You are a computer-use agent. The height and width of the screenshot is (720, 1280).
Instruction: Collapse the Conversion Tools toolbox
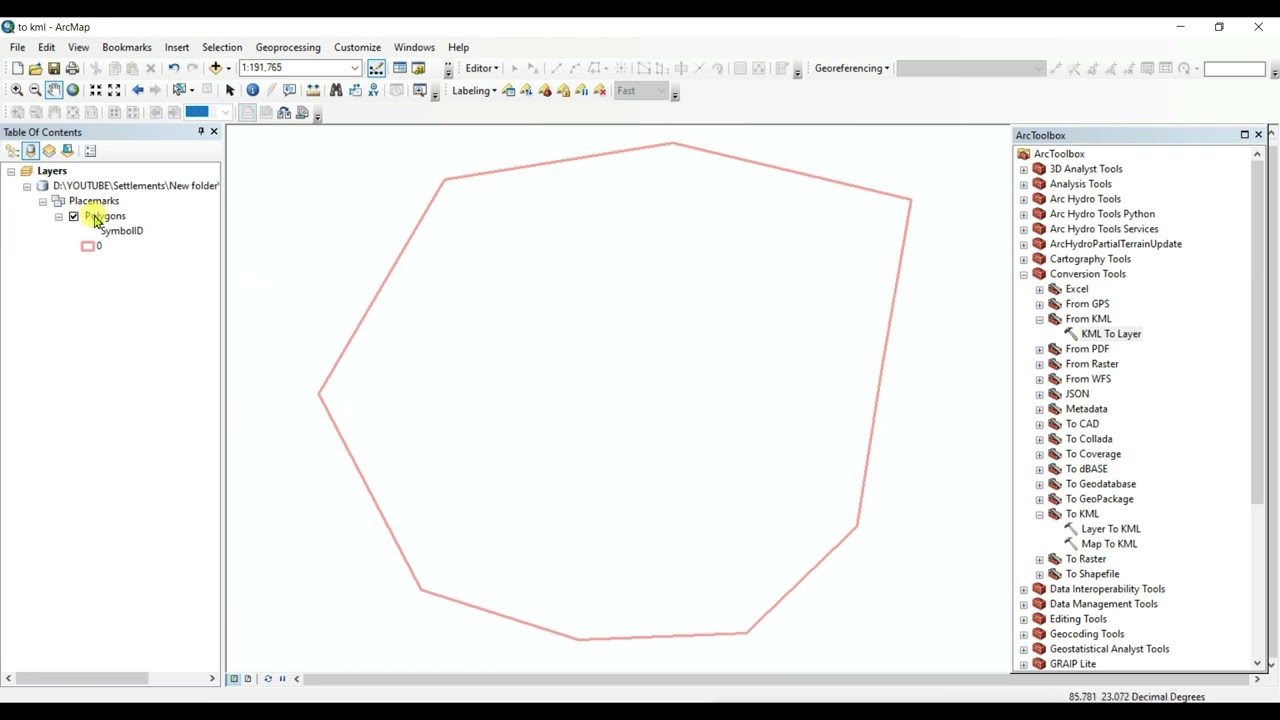coord(1023,274)
